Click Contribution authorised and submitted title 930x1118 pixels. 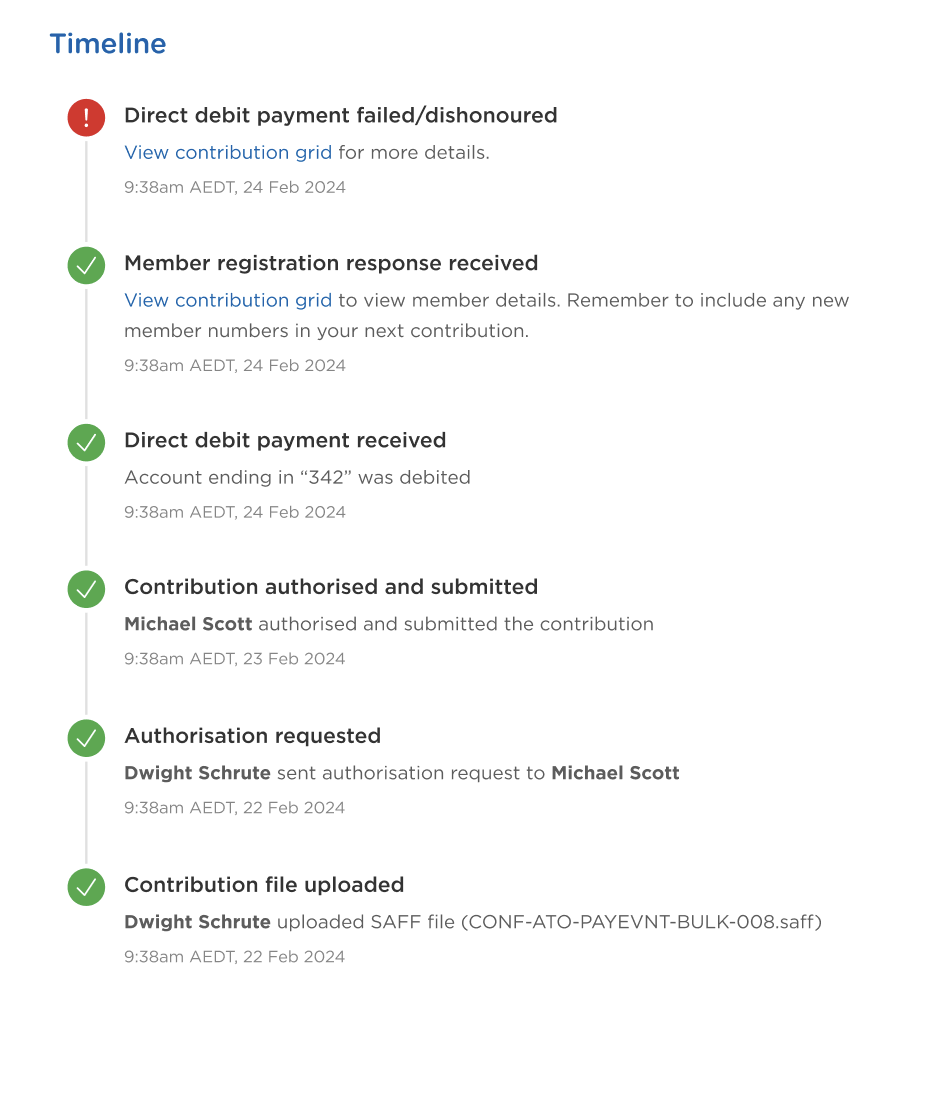[x=331, y=587]
